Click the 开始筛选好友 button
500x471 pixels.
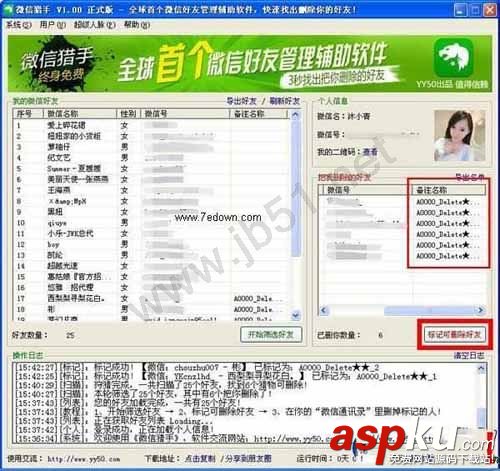271,334
